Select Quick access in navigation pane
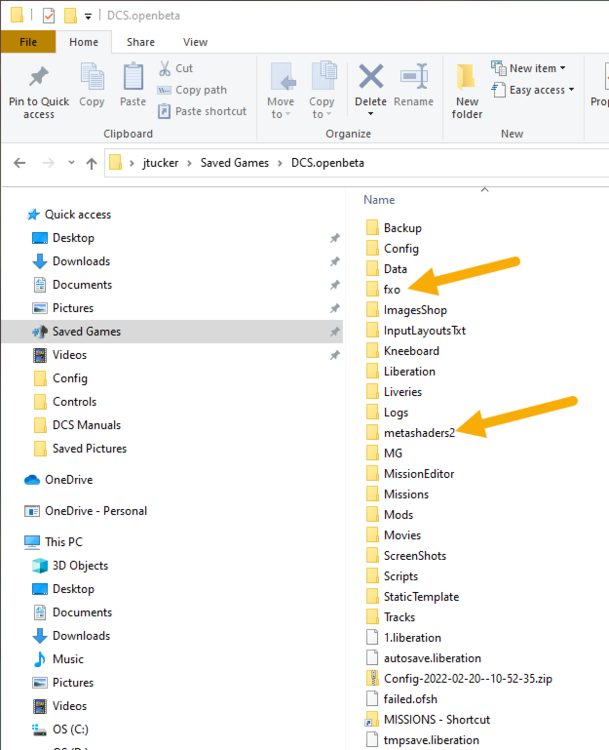This screenshot has width=609, height=750. click(78, 215)
